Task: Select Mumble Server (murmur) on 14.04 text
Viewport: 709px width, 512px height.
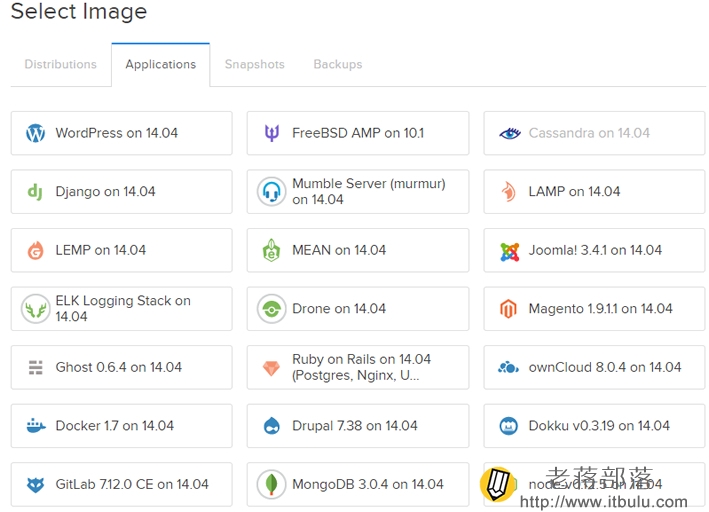Action: coord(369,191)
